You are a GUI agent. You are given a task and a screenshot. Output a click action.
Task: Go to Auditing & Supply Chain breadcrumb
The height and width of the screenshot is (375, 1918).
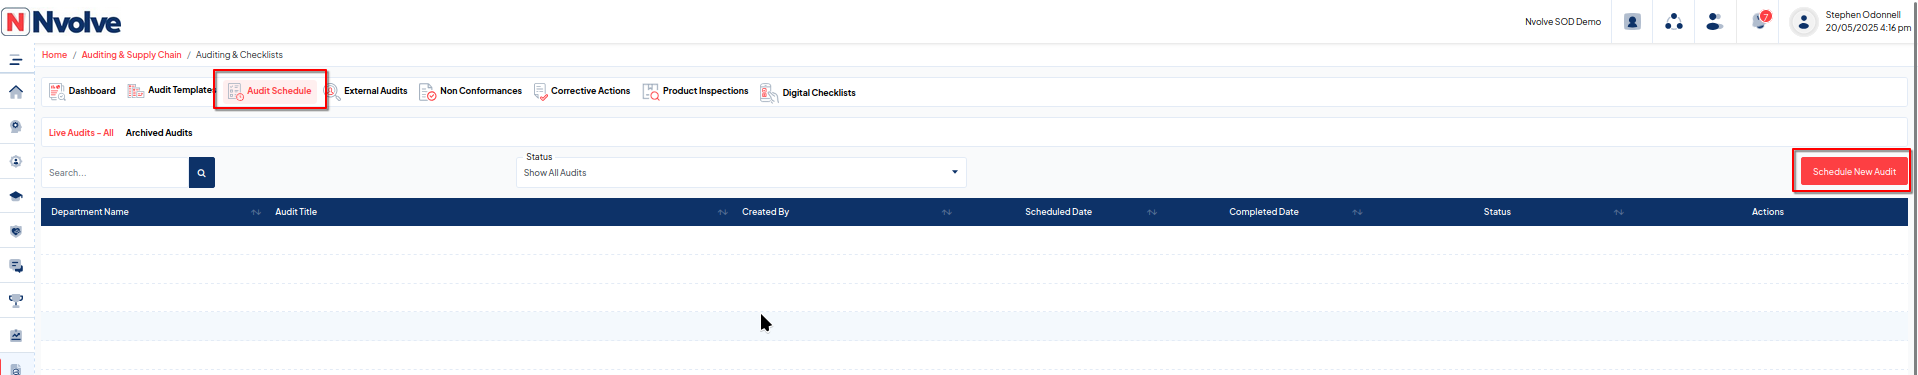point(131,55)
